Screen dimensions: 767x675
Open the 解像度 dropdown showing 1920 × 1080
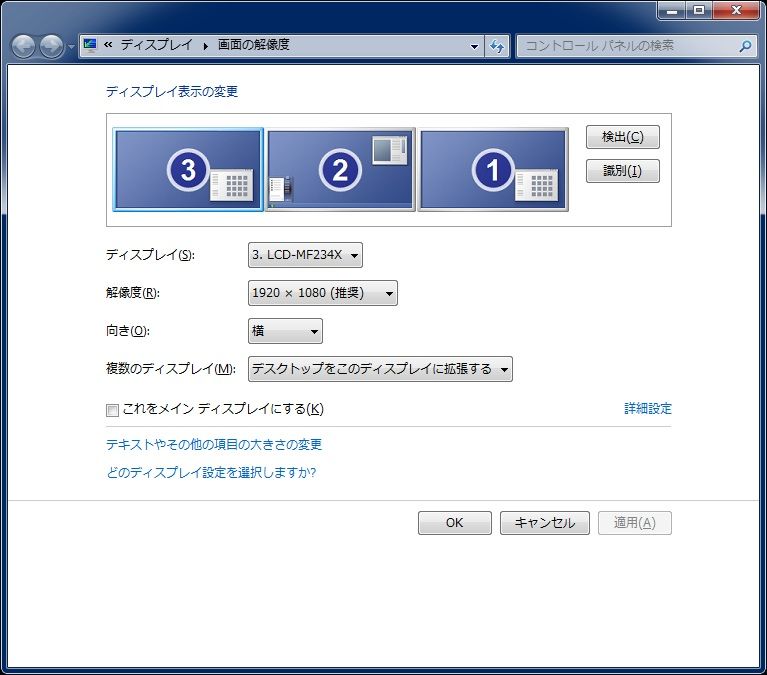(x=323, y=293)
